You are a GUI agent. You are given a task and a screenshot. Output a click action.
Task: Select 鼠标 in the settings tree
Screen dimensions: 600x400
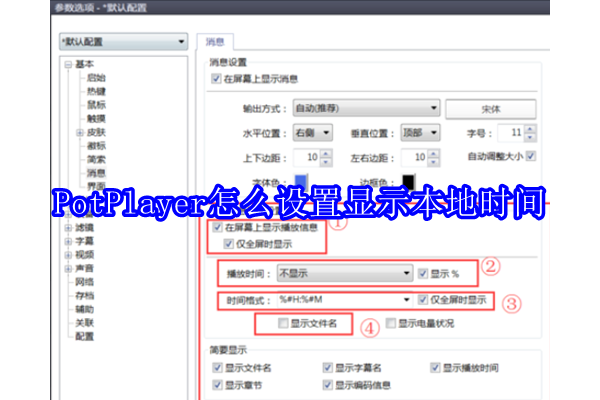tap(96, 104)
